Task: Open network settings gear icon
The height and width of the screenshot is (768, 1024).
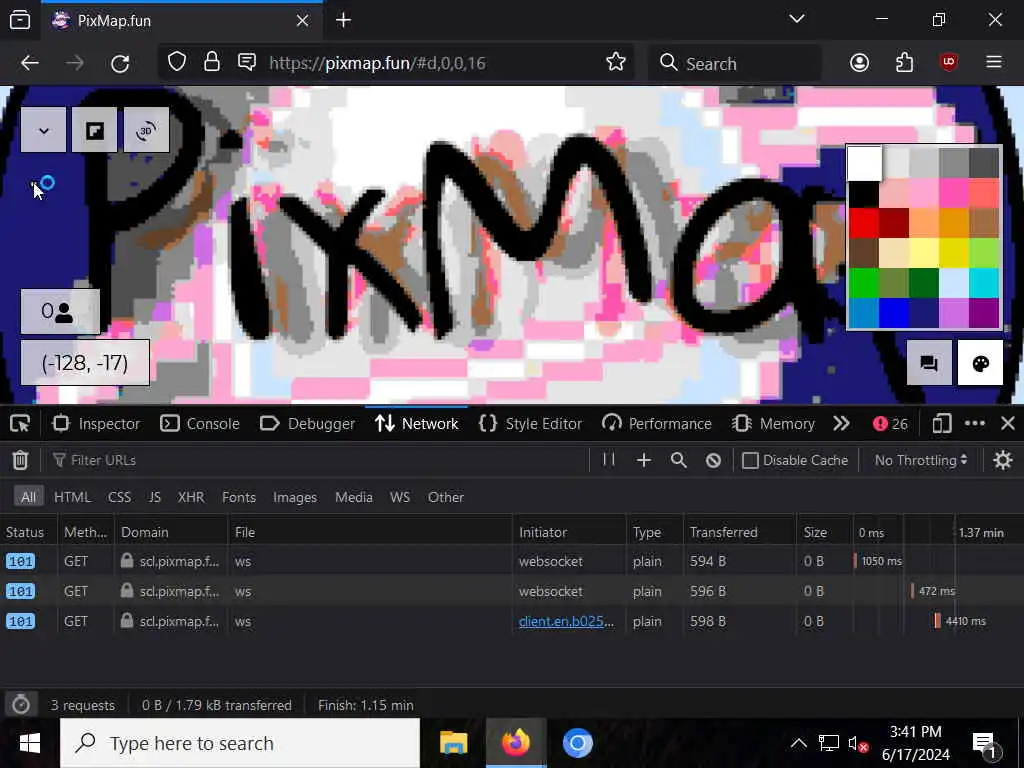Action: point(1002,460)
